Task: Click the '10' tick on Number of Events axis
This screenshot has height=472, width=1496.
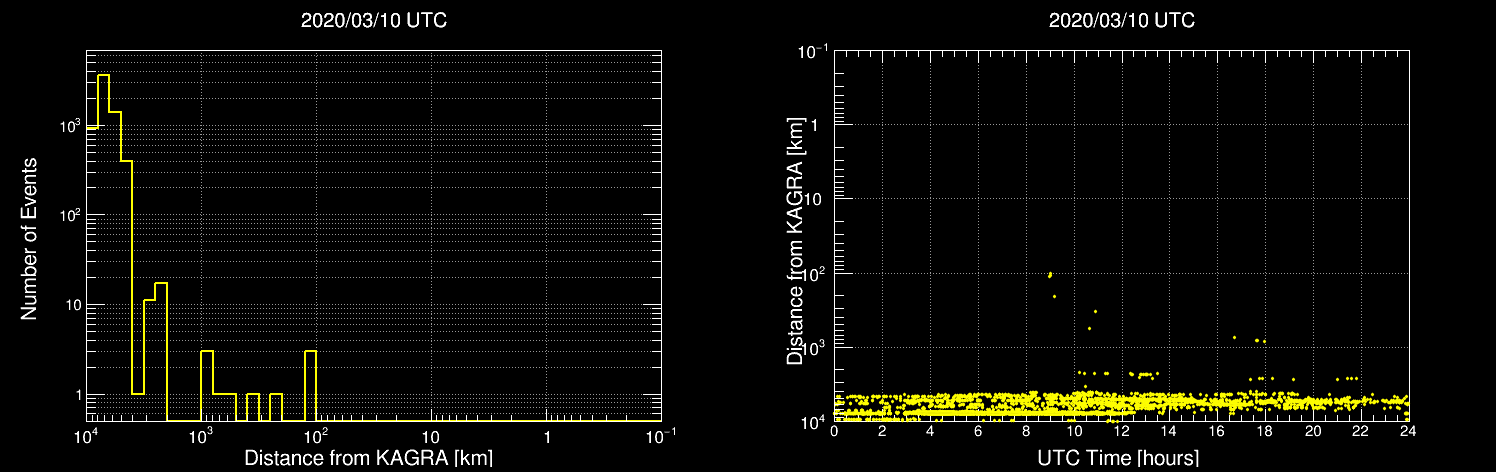Action: [x=72, y=304]
